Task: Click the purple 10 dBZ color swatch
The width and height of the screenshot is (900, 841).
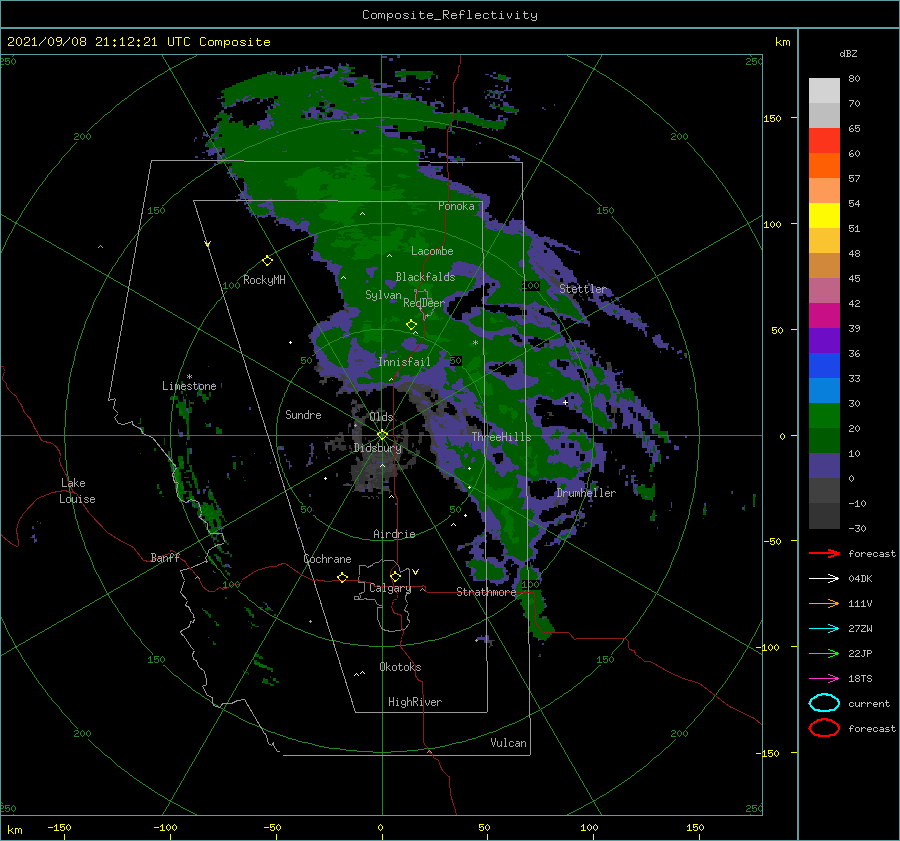Action: coord(824,466)
